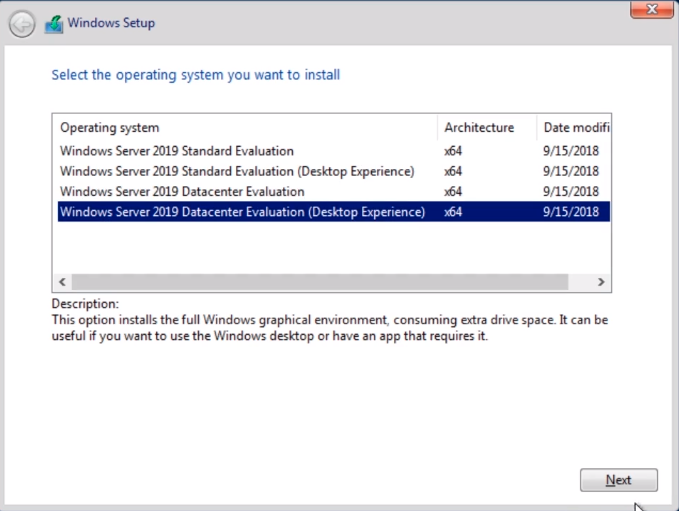Click the horizontal scrollbar thumb

coord(320,282)
